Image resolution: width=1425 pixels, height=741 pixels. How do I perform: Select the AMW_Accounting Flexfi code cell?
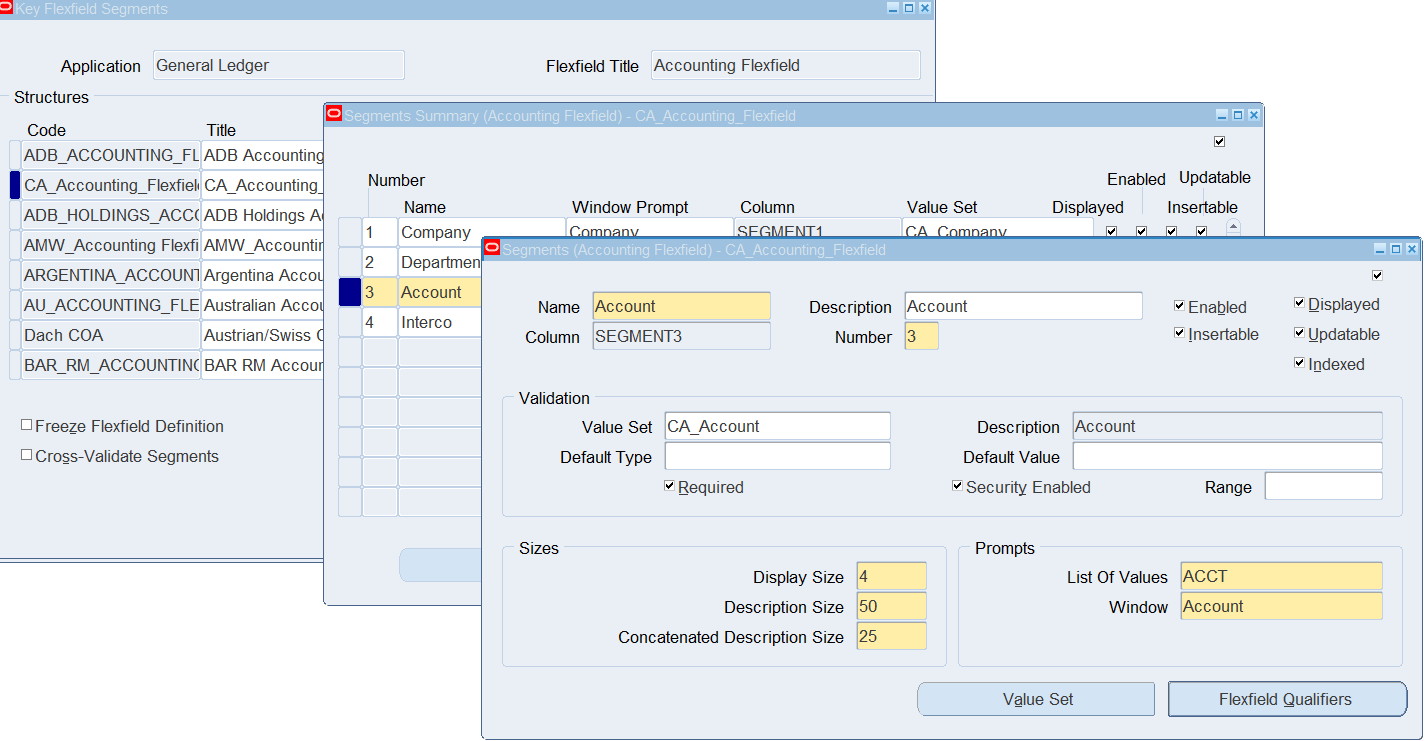point(111,245)
